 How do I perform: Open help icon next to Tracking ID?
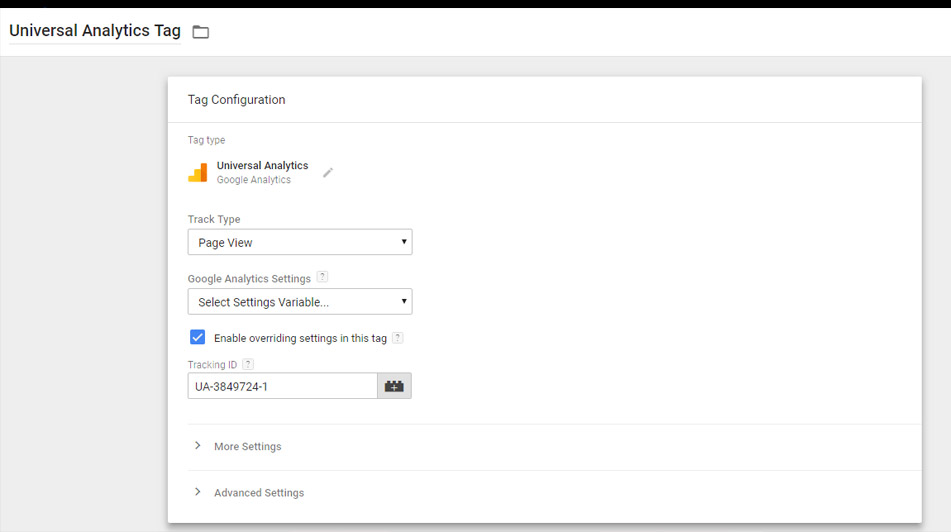click(247, 364)
